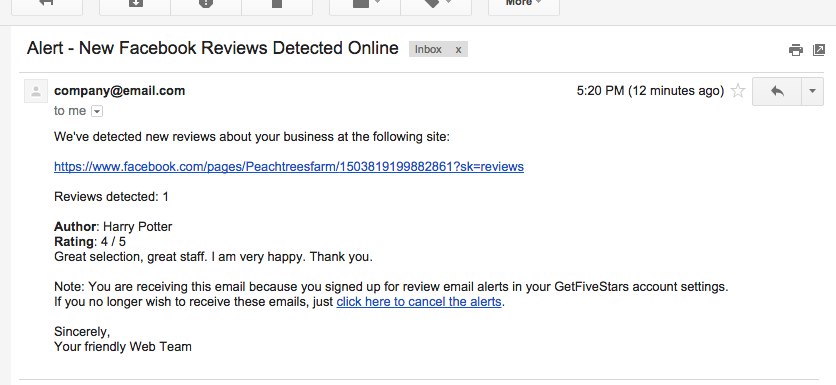Click the 'click here to cancel the alerts' link
The width and height of the screenshot is (836, 385).
(419, 302)
